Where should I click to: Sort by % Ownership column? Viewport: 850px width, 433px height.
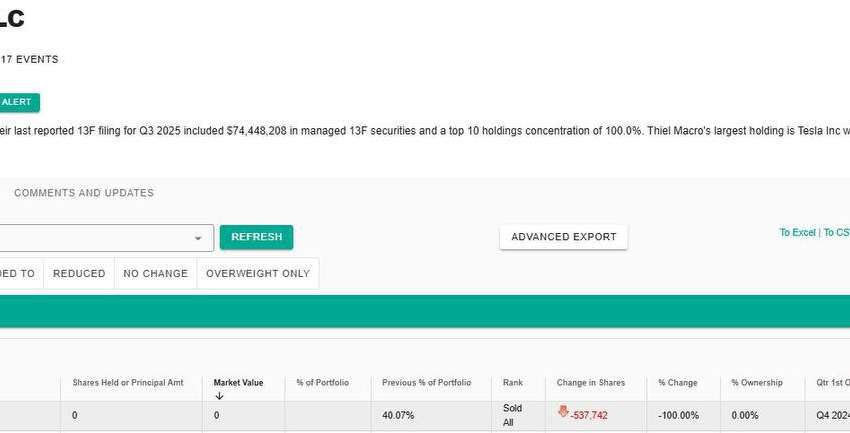tap(756, 383)
